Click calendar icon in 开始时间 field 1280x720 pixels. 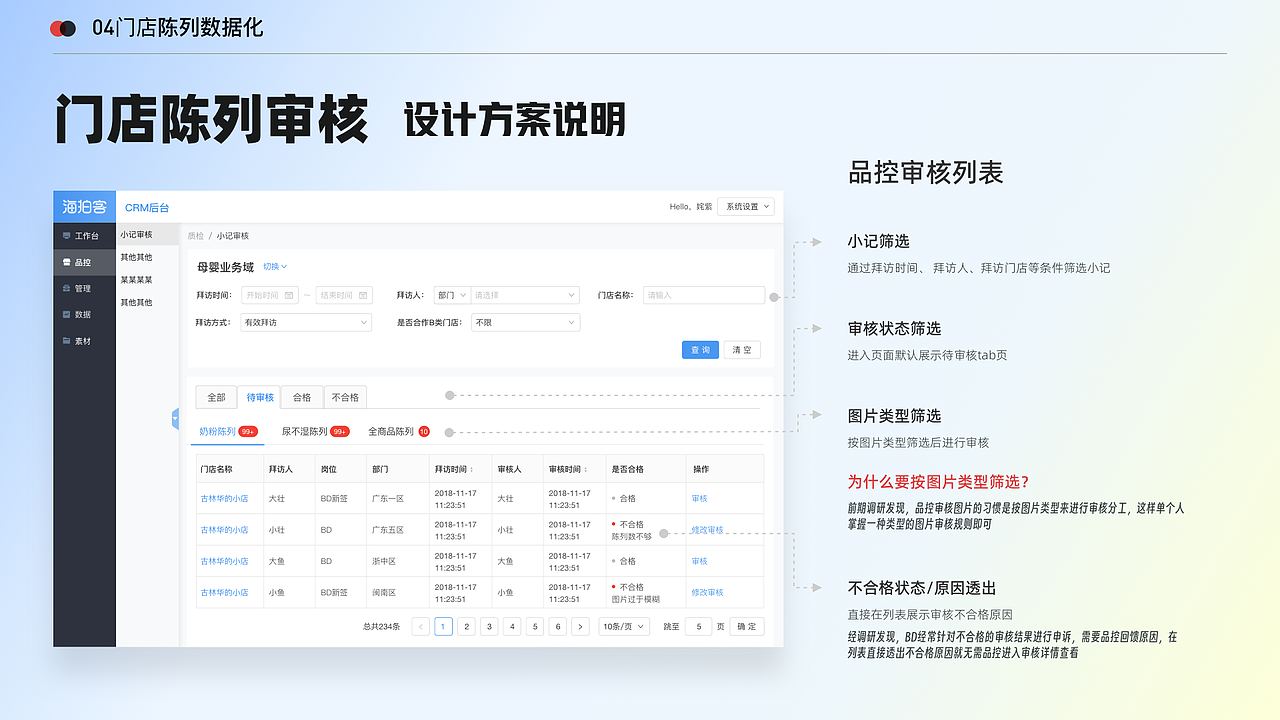coord(289,295)
